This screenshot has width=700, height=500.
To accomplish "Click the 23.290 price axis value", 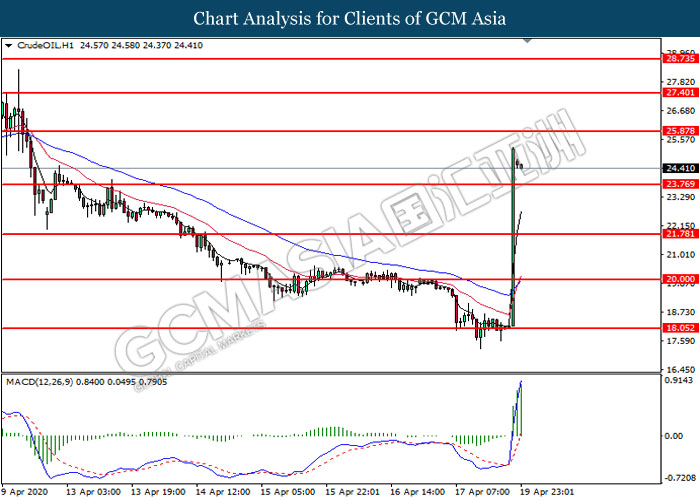I will (680, 197).
